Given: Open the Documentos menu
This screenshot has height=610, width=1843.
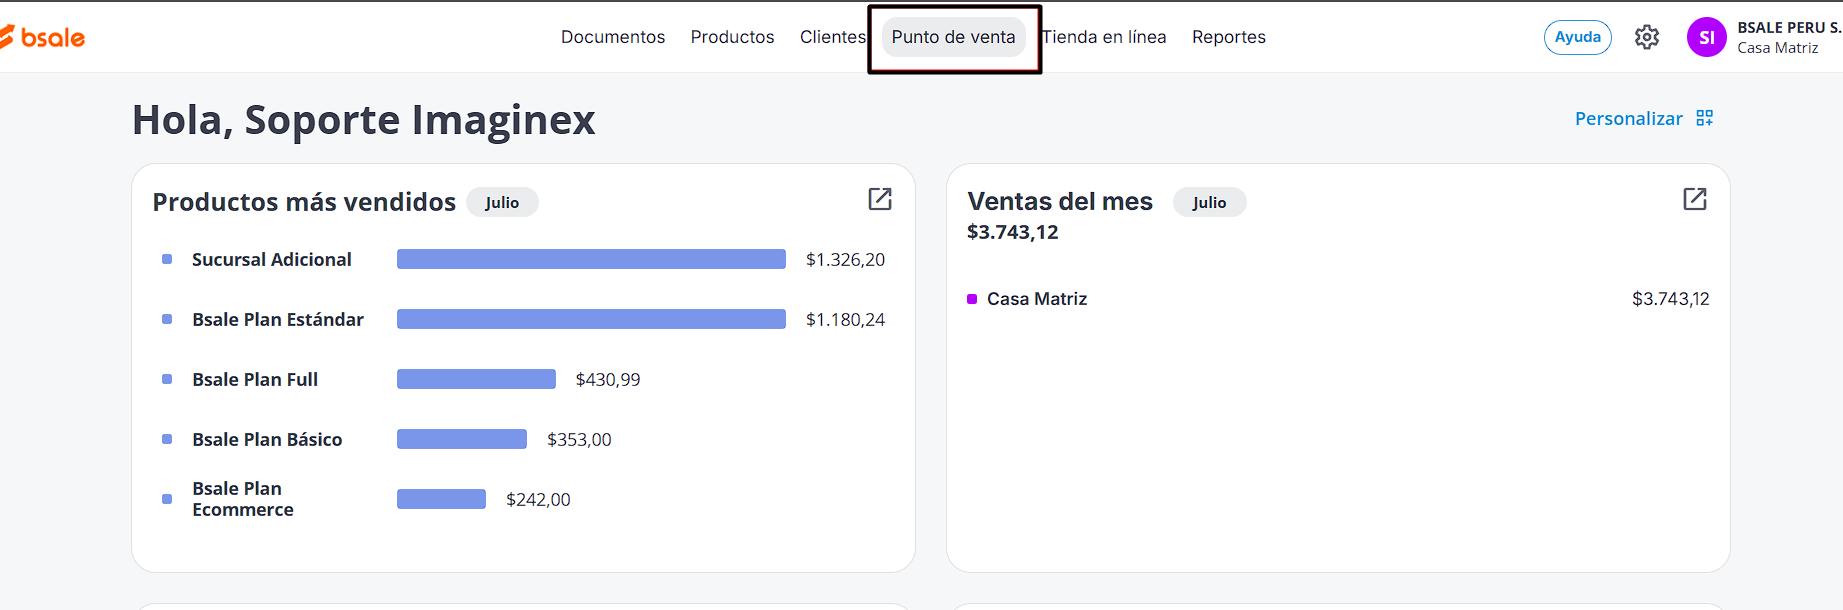Looking at the screenshot, I should tap(613, 37).
